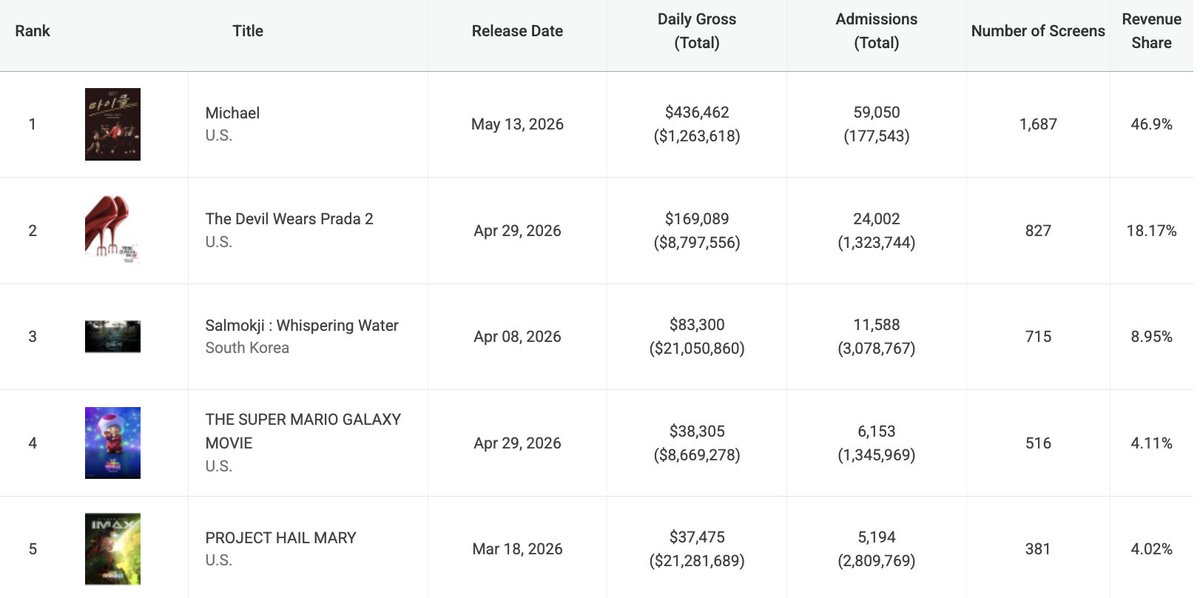This screenshot has width=1200, height=598.
Task: Click the Admissions (Total) column header
Action: pos(877,31)
